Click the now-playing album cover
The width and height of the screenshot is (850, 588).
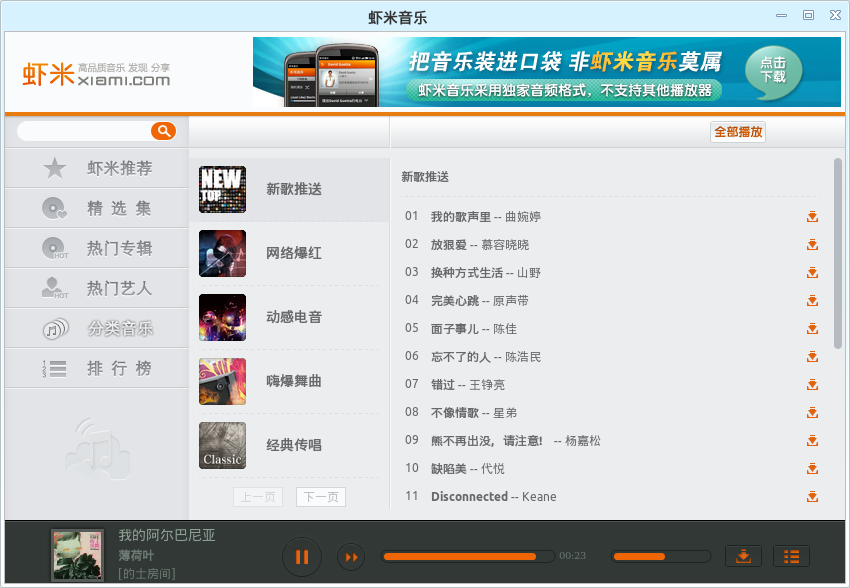tap(77, 555)
